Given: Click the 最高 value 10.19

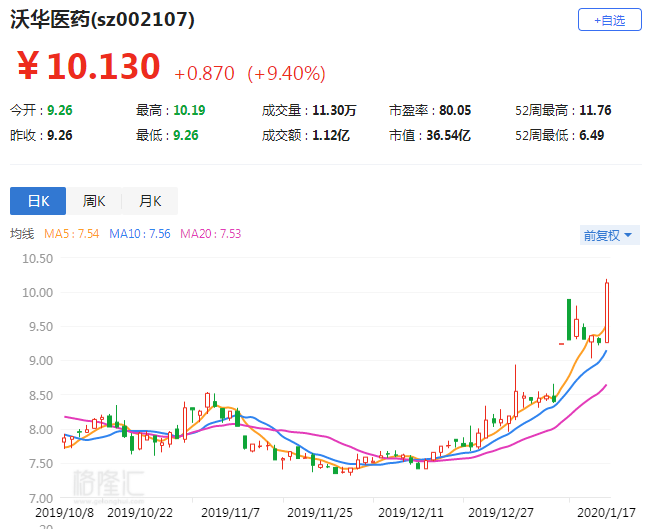Looking at the screenshot, I should click(x=189, y=110).
